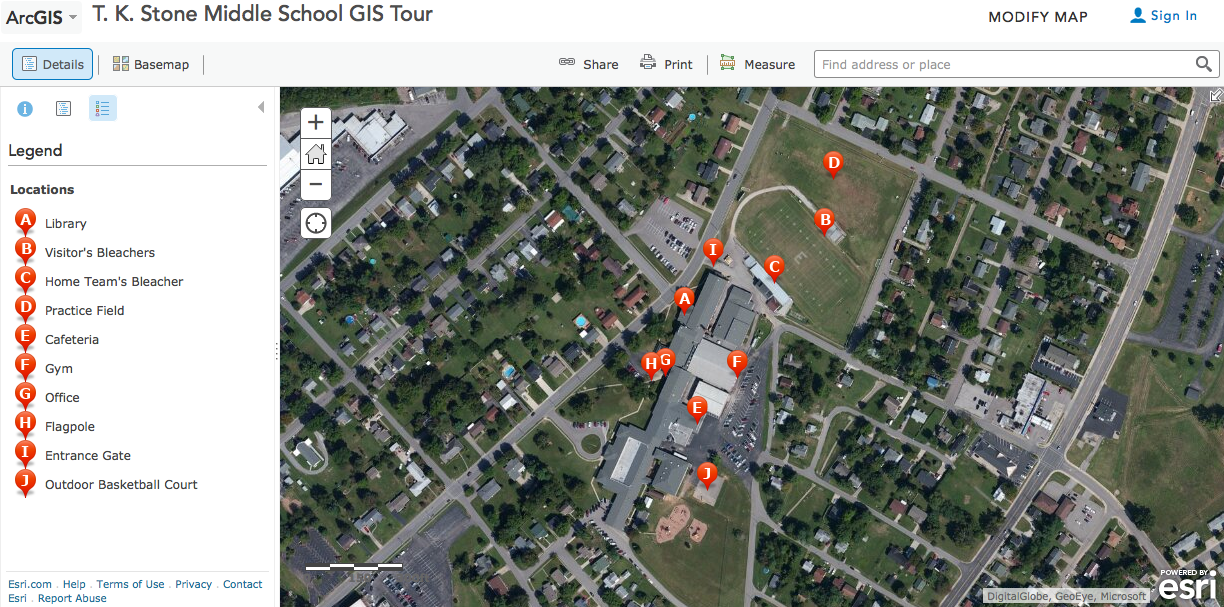Toggle the Details panel button
The width and height of the screenshot is (1224, 607).
(x=53, y=64)
